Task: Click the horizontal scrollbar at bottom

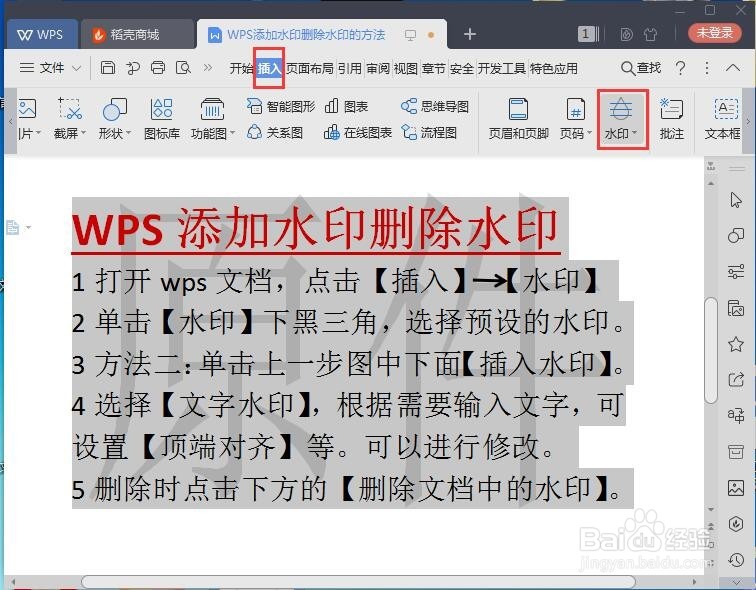Action: click(x=358, y=581)
